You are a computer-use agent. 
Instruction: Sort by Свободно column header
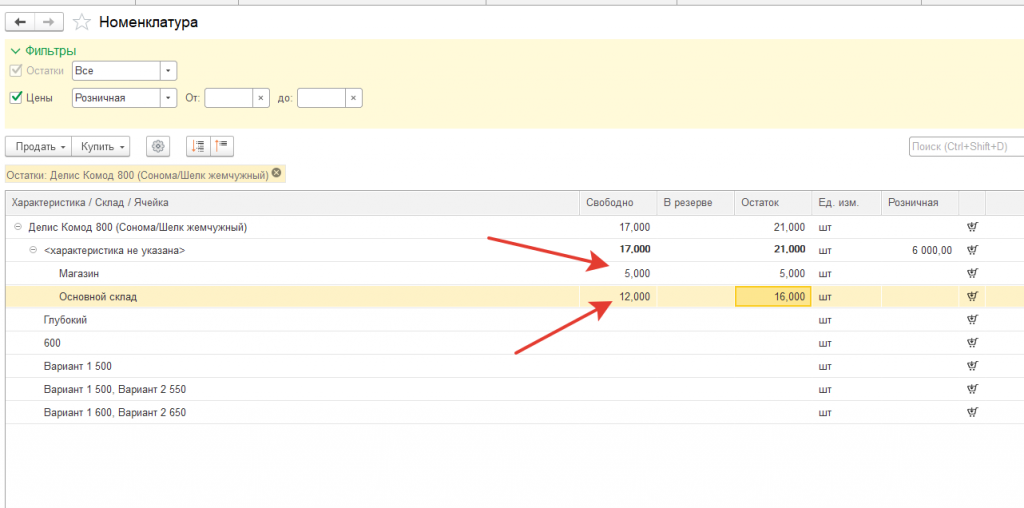coord(618,203)
